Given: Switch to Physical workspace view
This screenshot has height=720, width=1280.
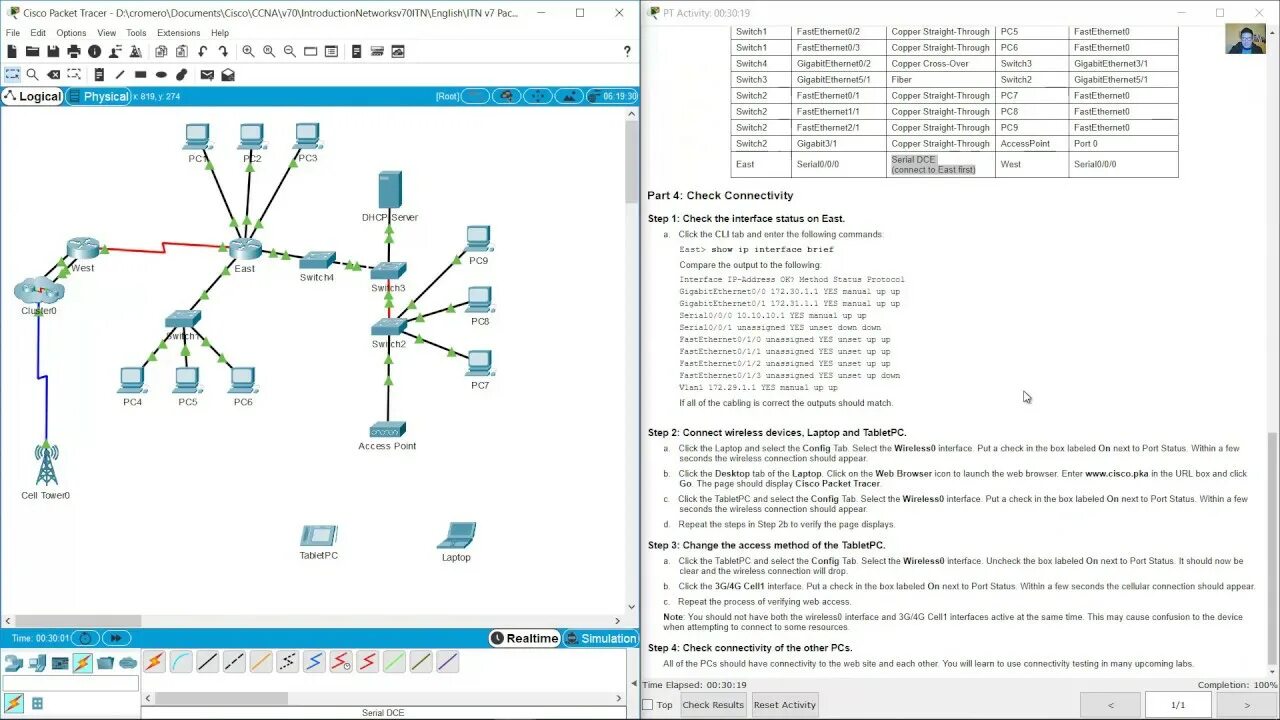Looking at the screenshot, I should coord(98,96).
